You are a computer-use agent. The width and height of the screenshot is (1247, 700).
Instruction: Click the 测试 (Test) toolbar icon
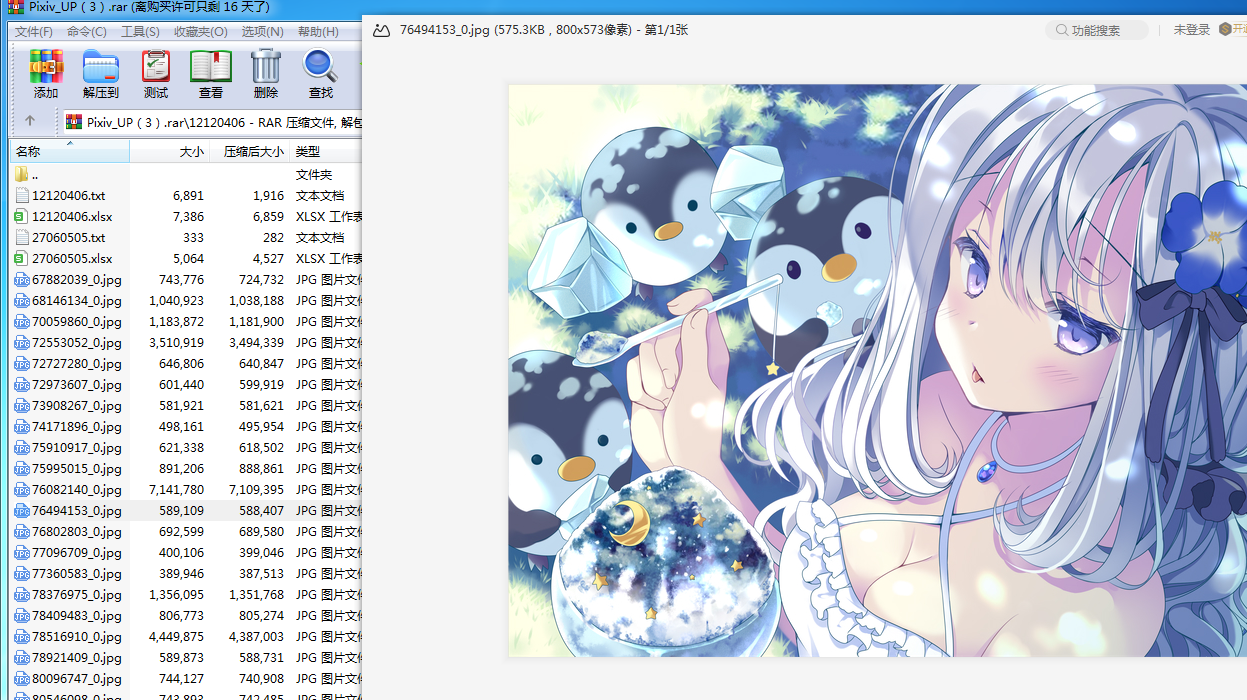pos(156,67)
